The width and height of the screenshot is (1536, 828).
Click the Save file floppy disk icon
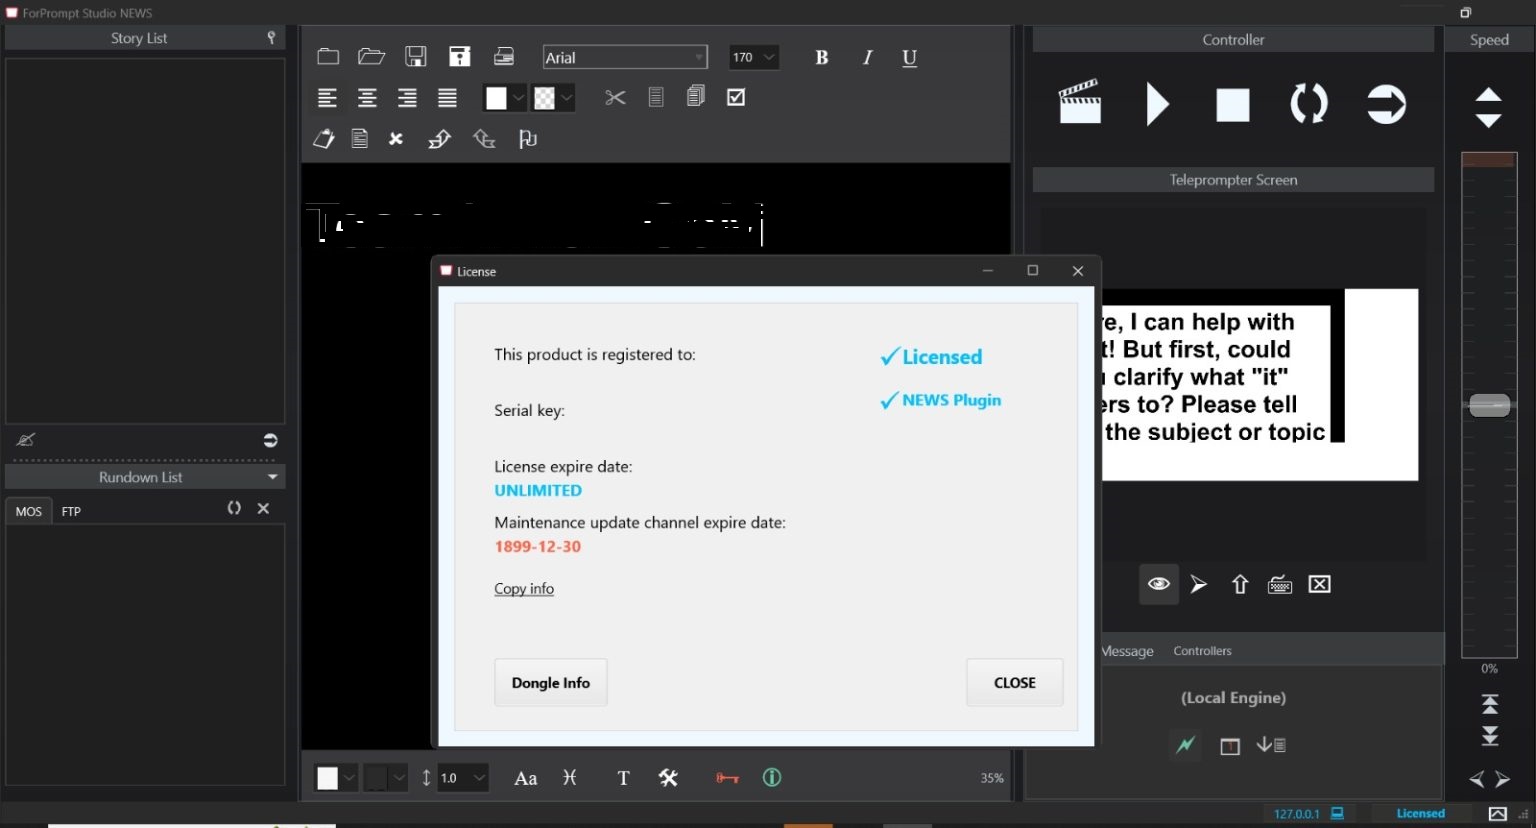coord(416,57)
